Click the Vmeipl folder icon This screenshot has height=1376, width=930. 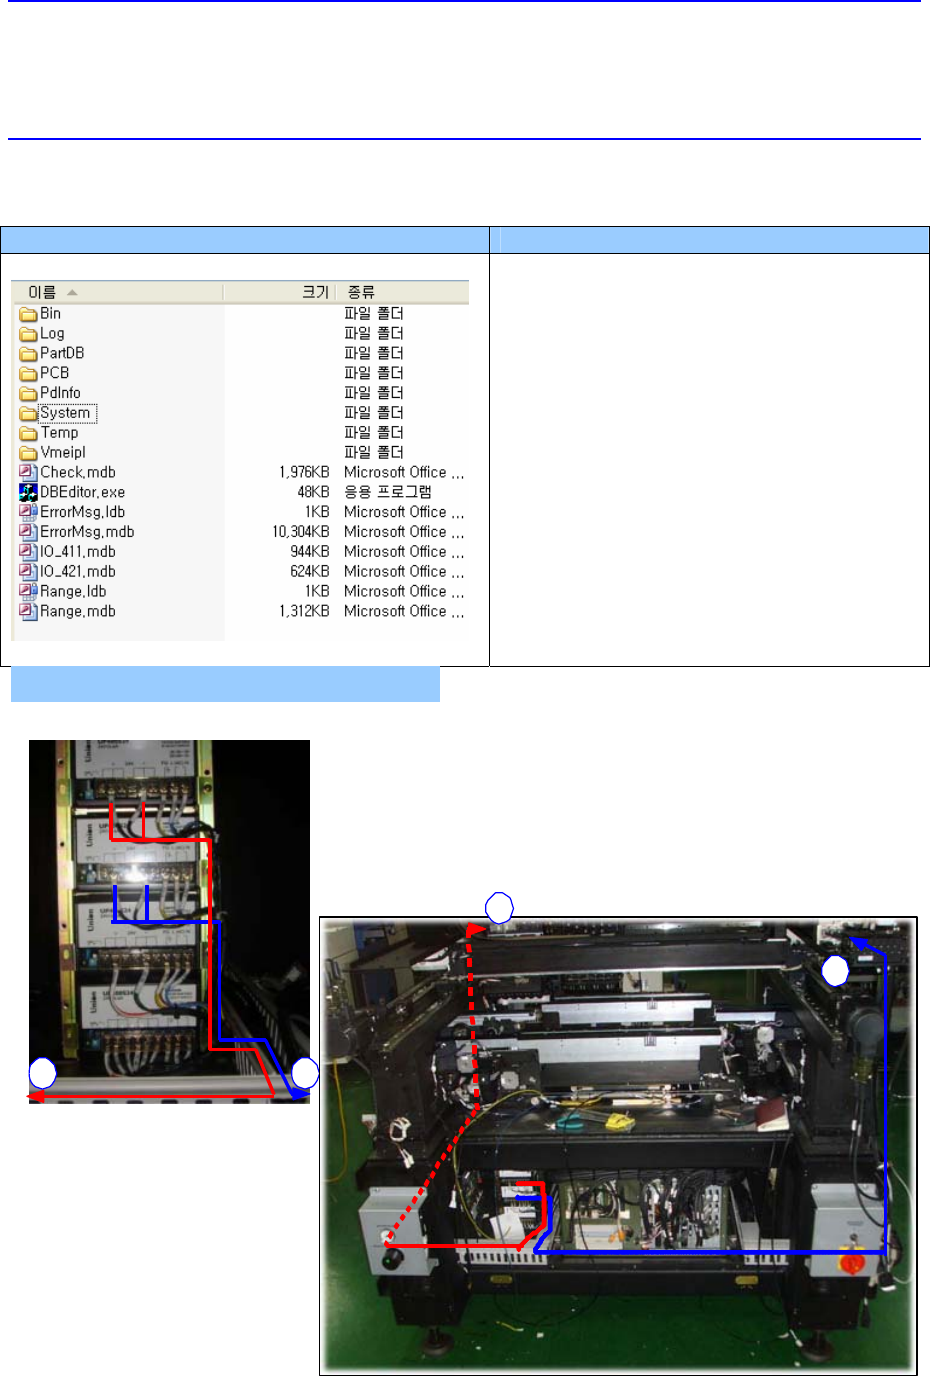[x=28, y=453]
